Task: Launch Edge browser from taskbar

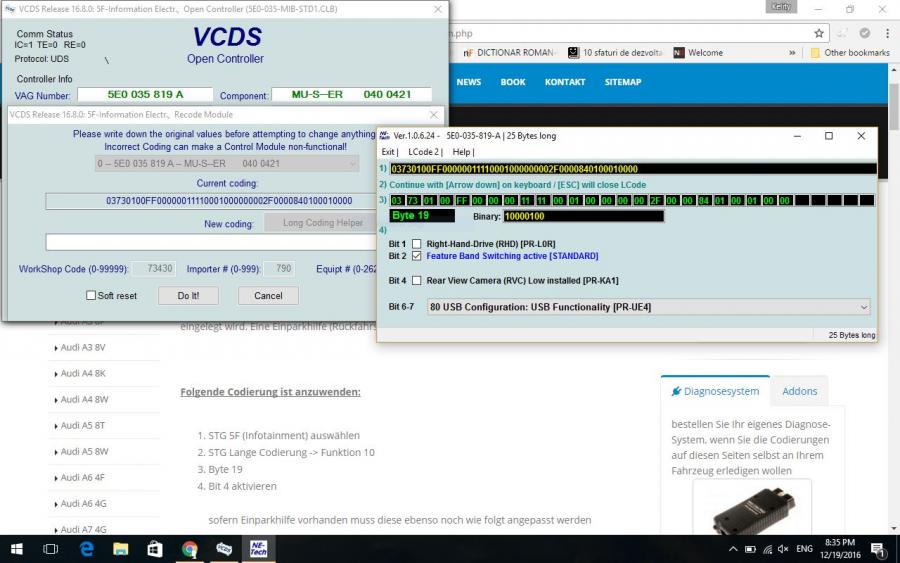Action: point(87,549)
